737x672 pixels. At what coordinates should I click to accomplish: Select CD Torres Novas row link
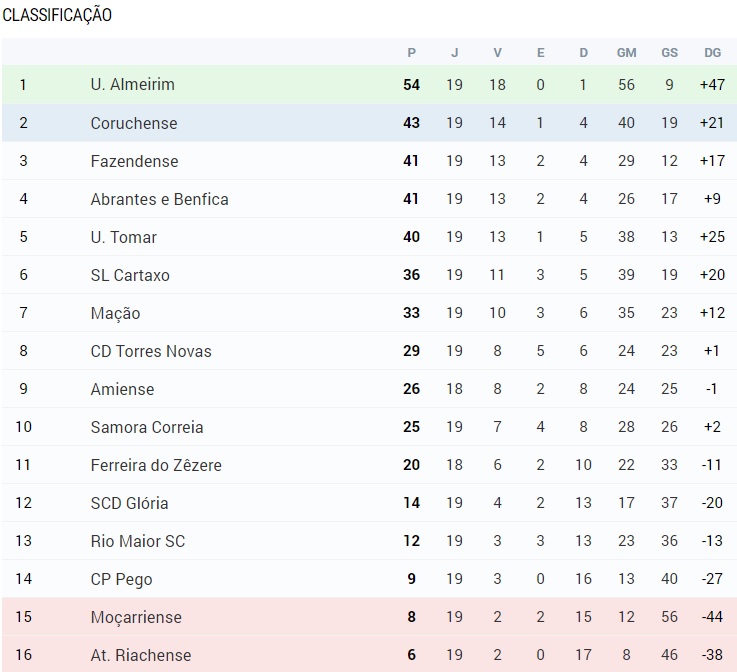(x=151, y=351)
